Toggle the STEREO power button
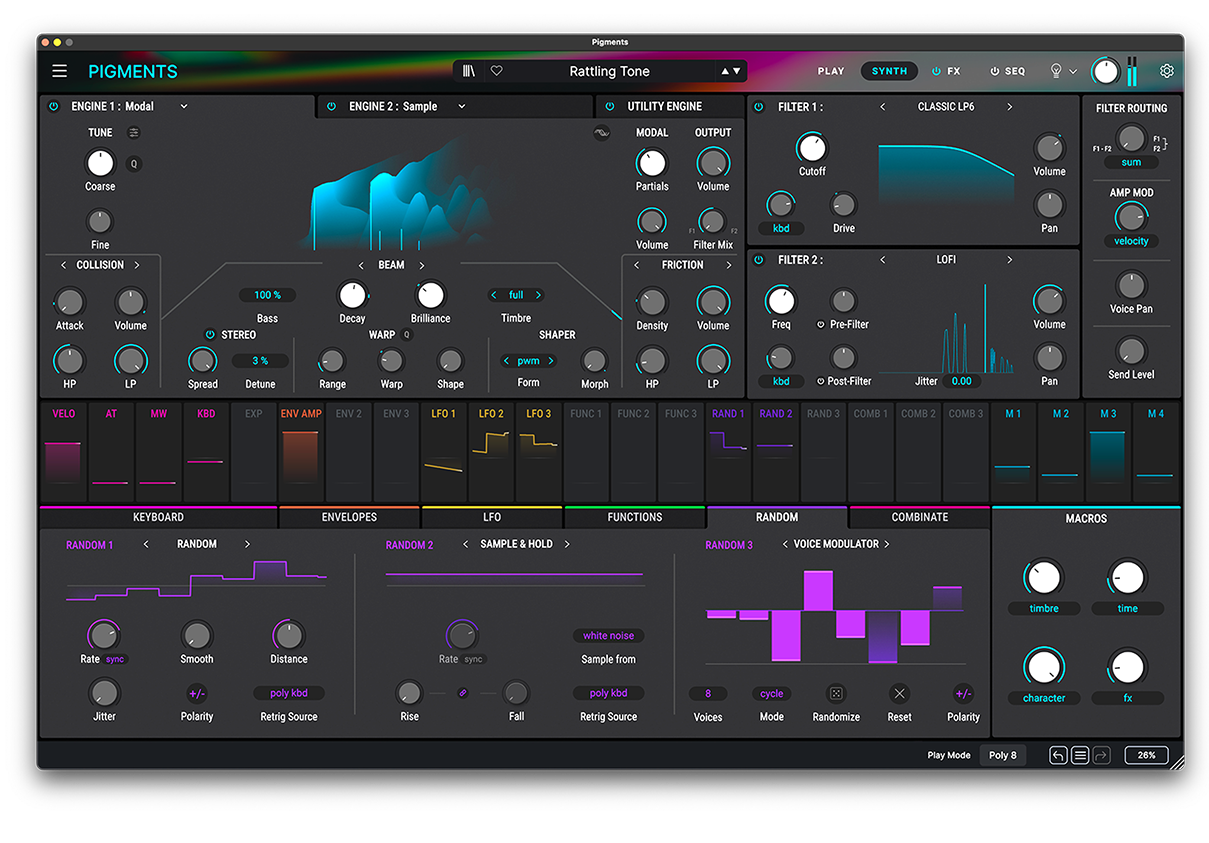This screenshot has width=1209, height=843. coord(210,335)
